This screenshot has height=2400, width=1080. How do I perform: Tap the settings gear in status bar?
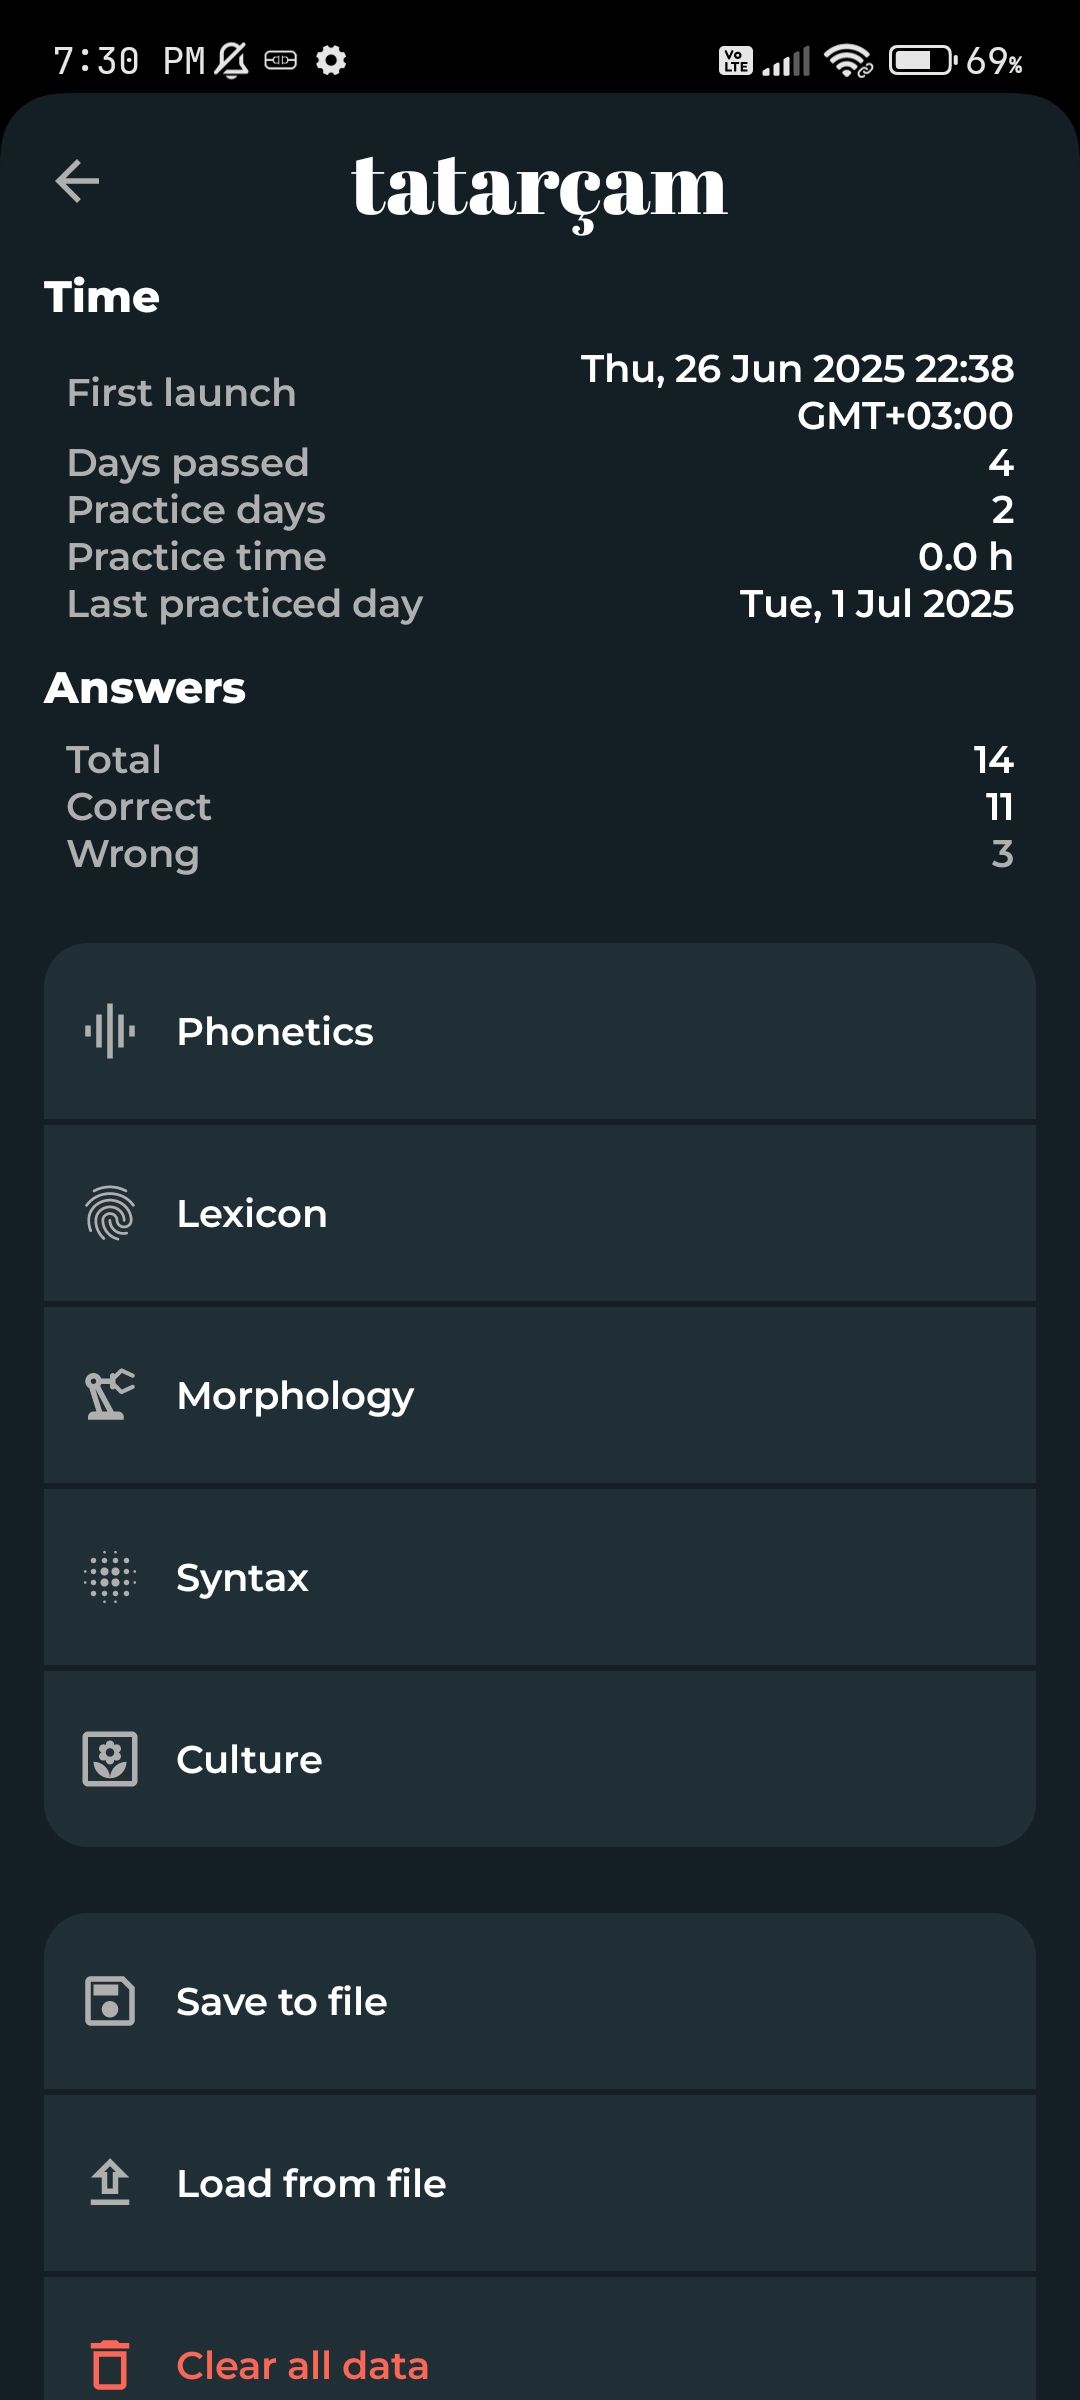[331, 61]
